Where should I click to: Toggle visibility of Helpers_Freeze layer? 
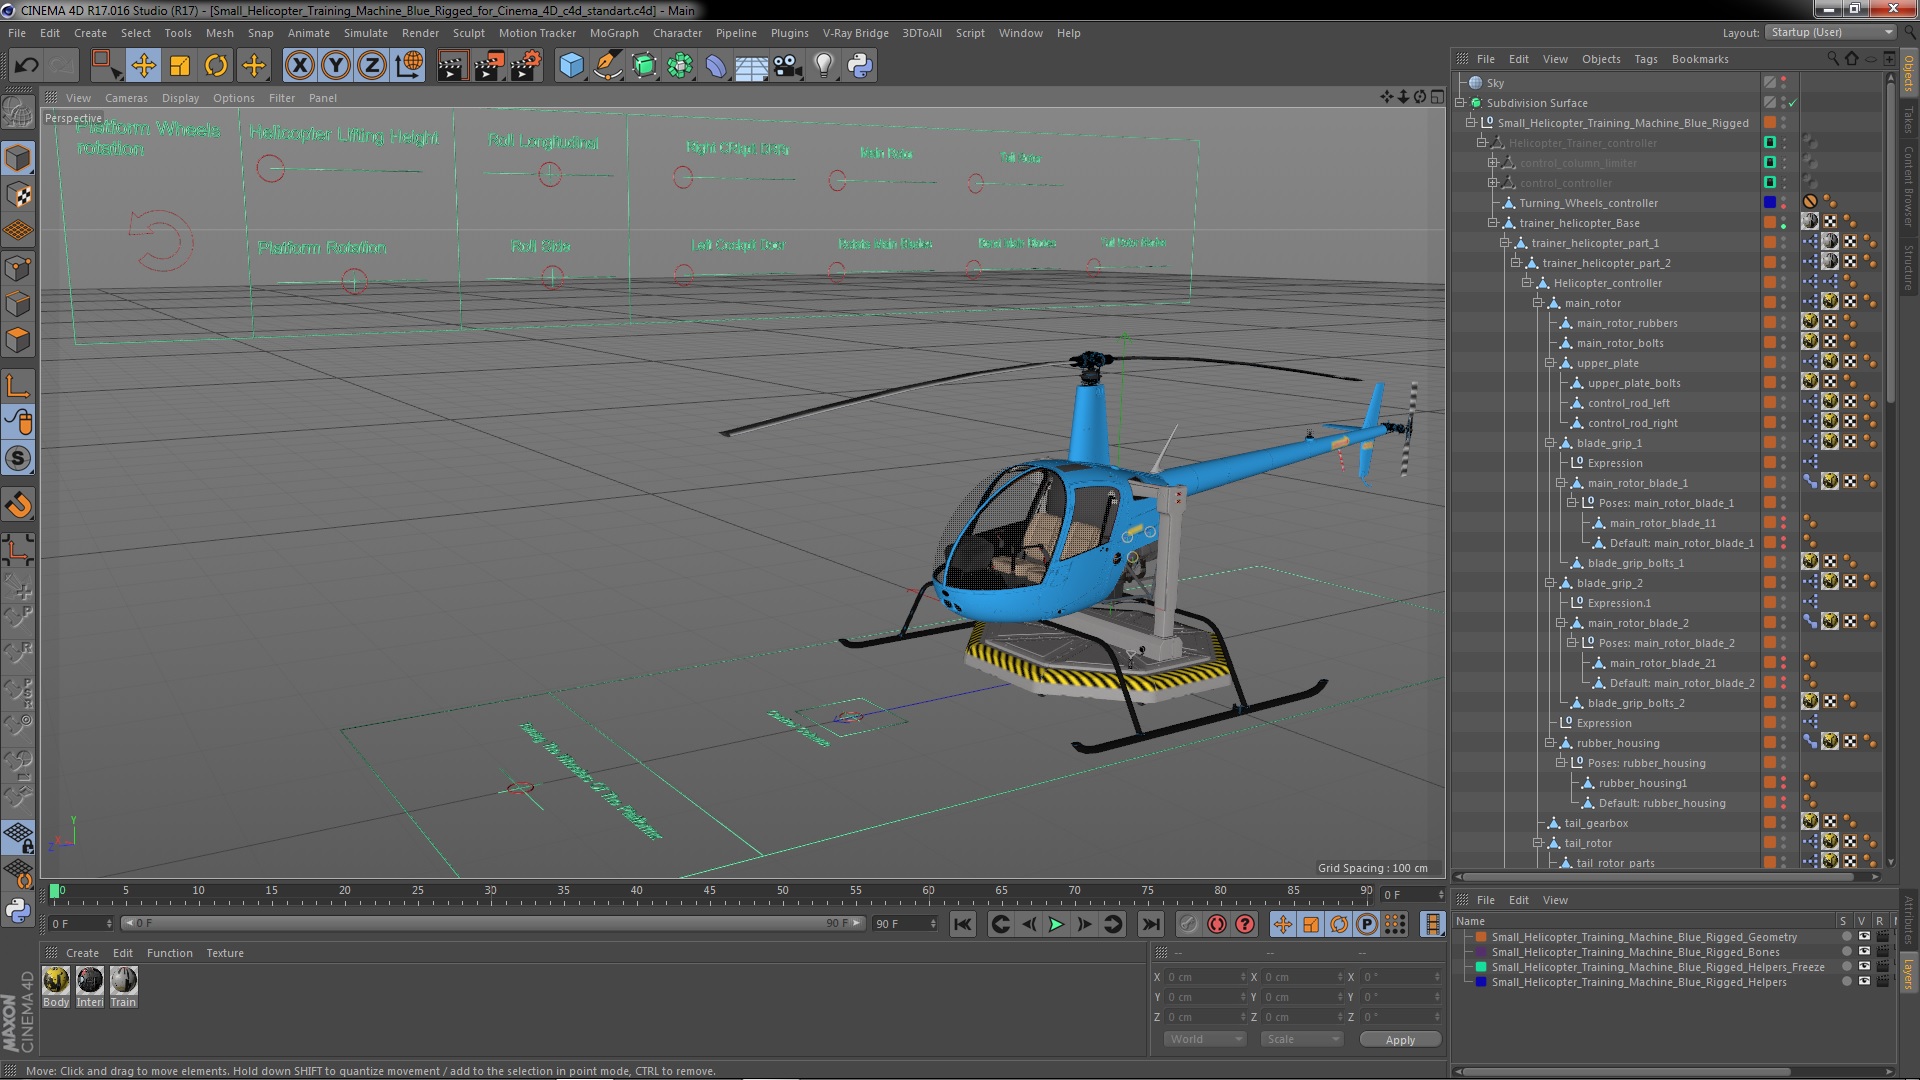1864,967
